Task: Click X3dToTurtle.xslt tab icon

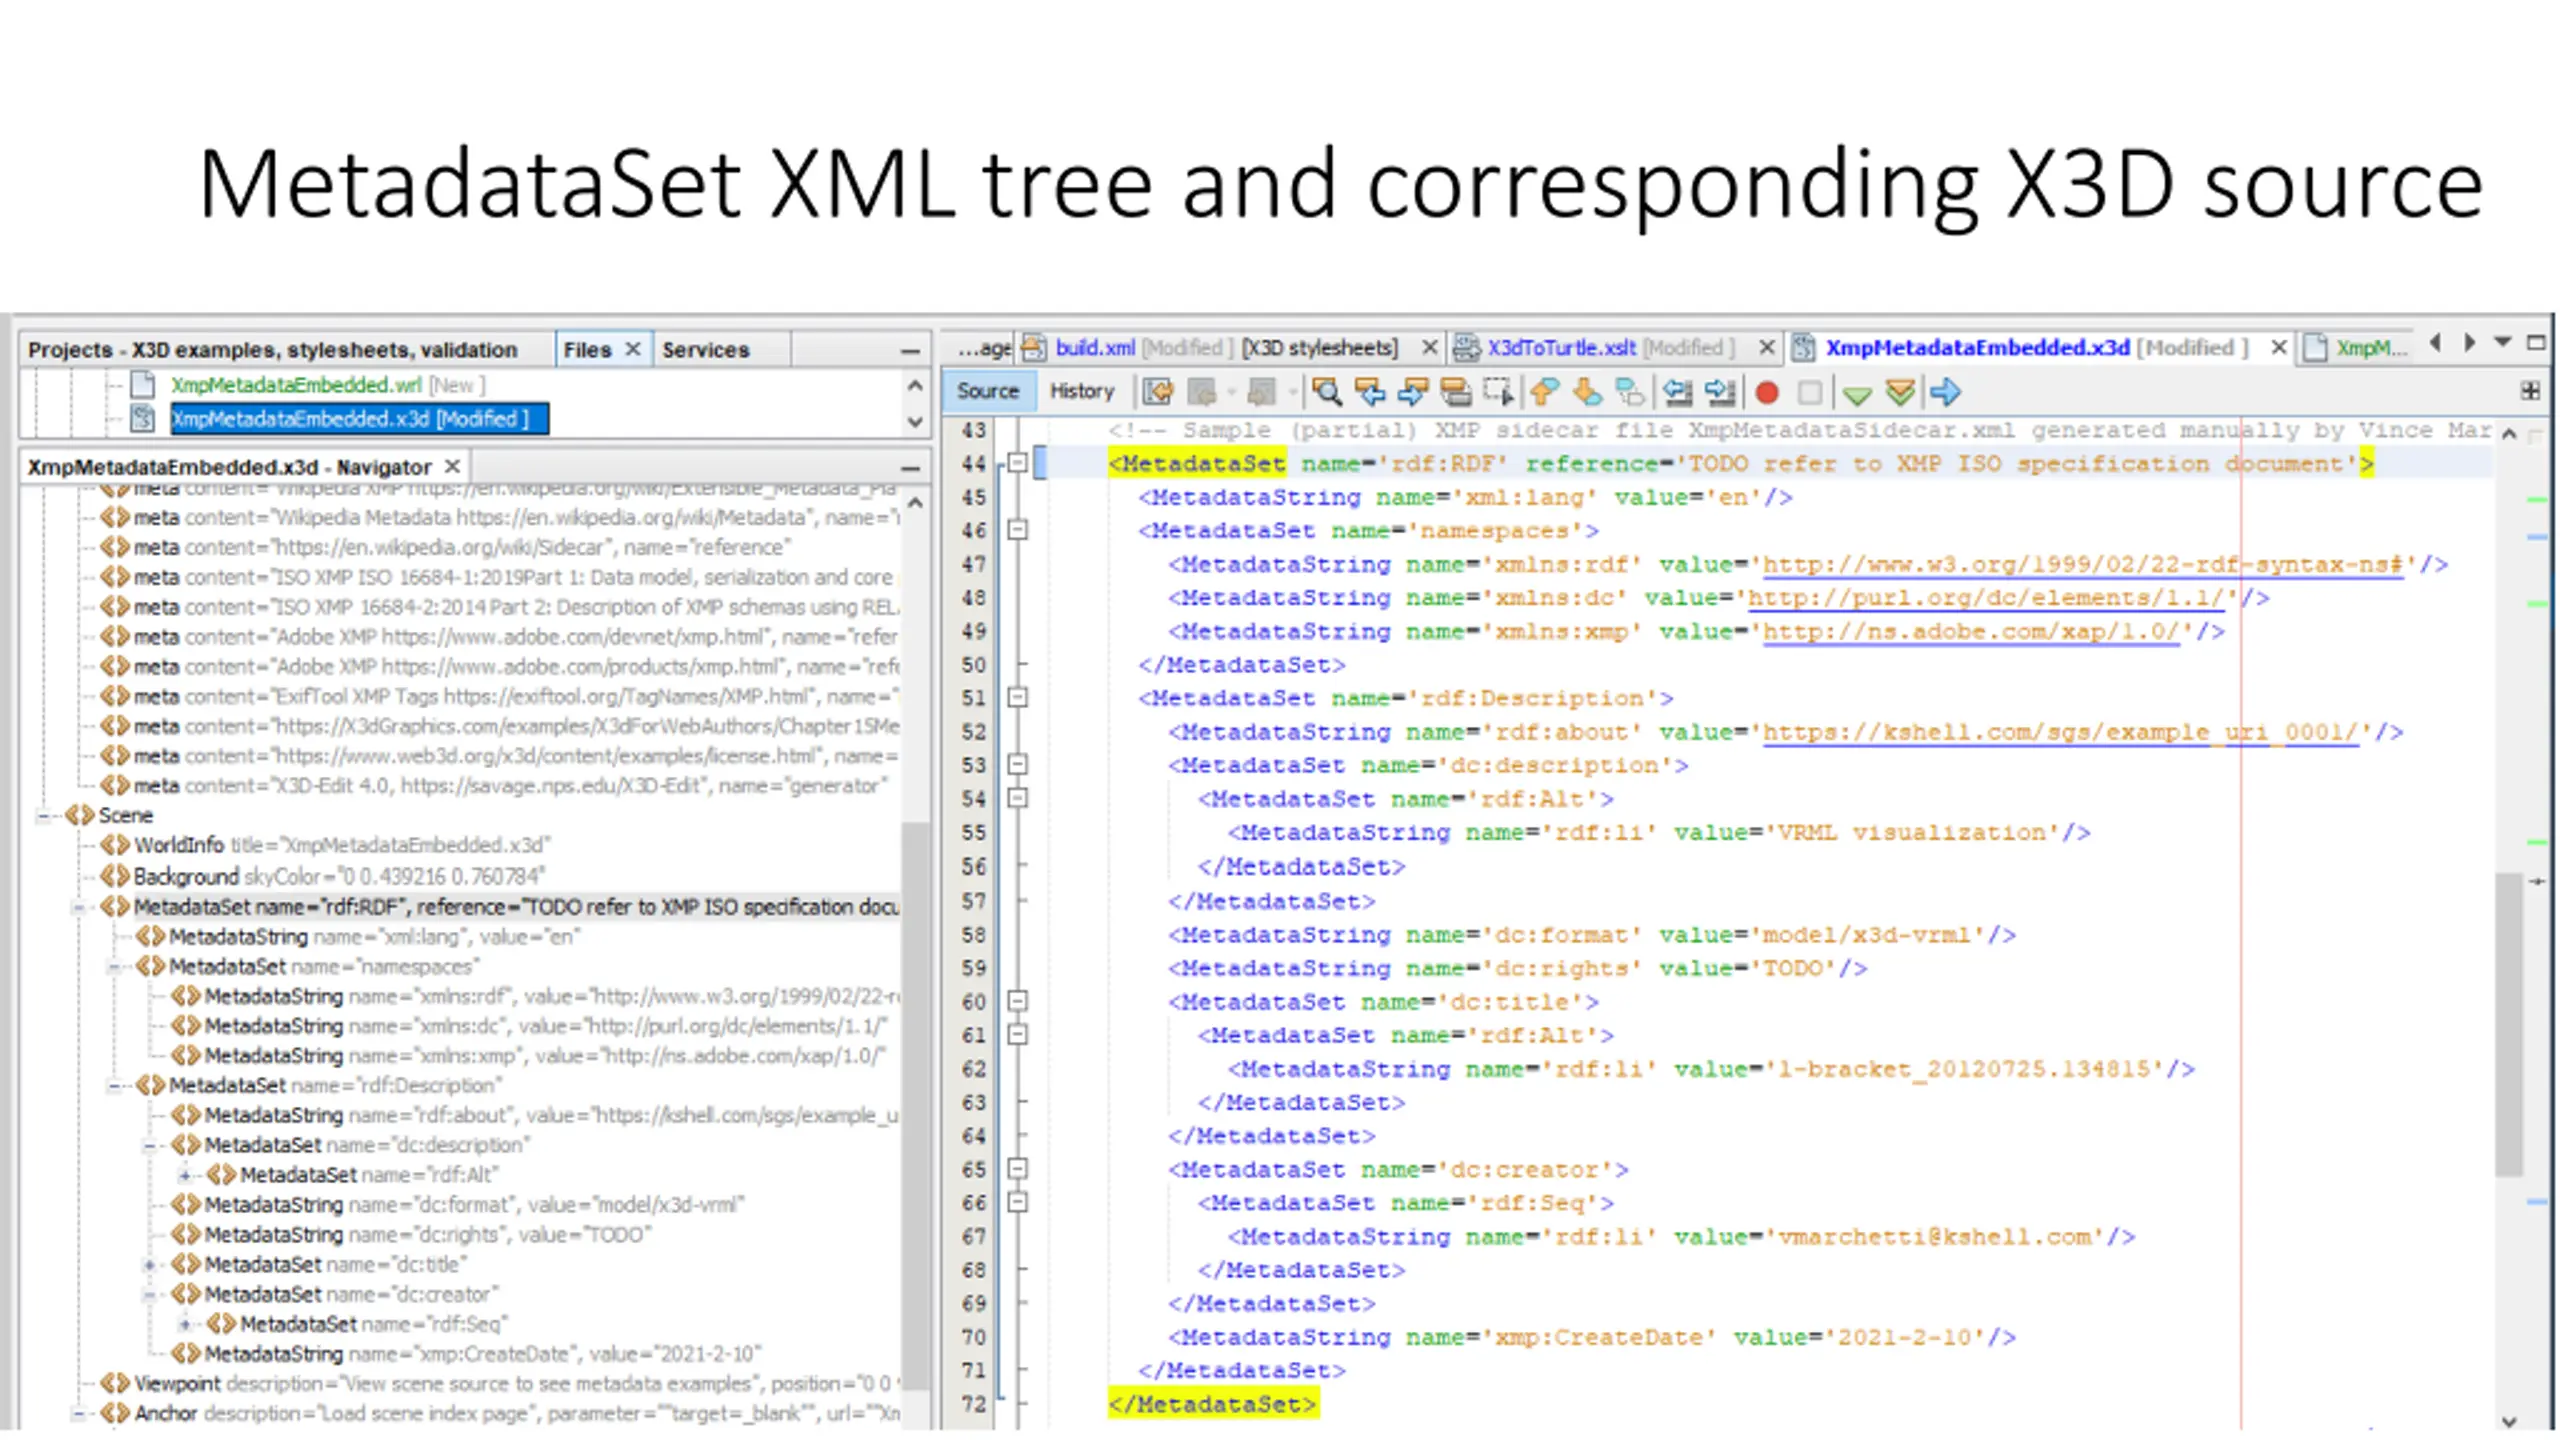Action: (x=1466, y=347)
